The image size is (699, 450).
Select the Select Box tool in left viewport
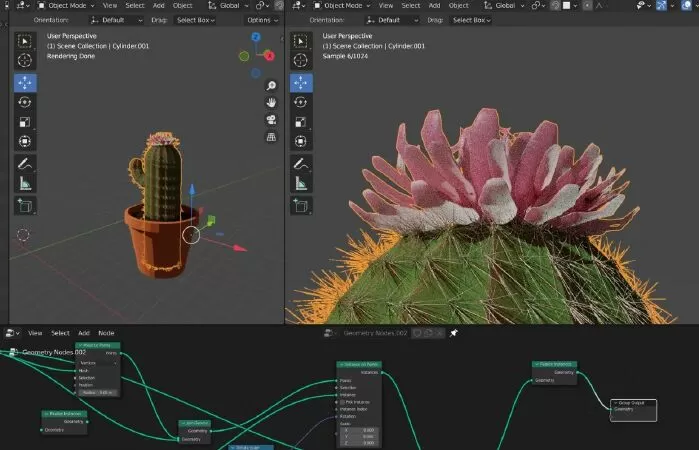[x=25, y=41]
